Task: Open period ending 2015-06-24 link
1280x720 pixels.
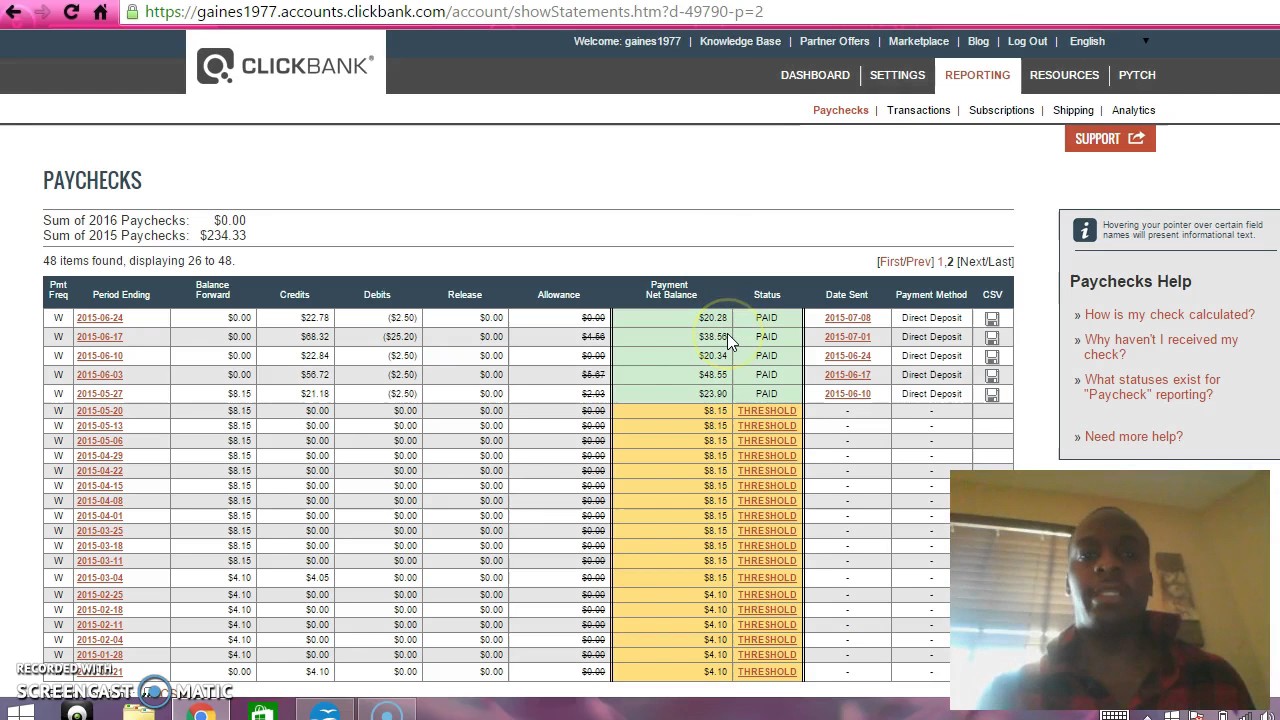Action: [x=99, y=318]
